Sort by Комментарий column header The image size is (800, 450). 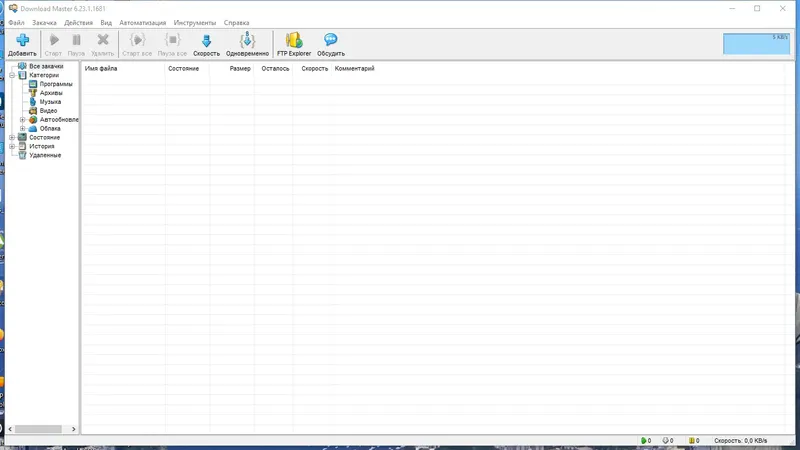coord(355,68)
